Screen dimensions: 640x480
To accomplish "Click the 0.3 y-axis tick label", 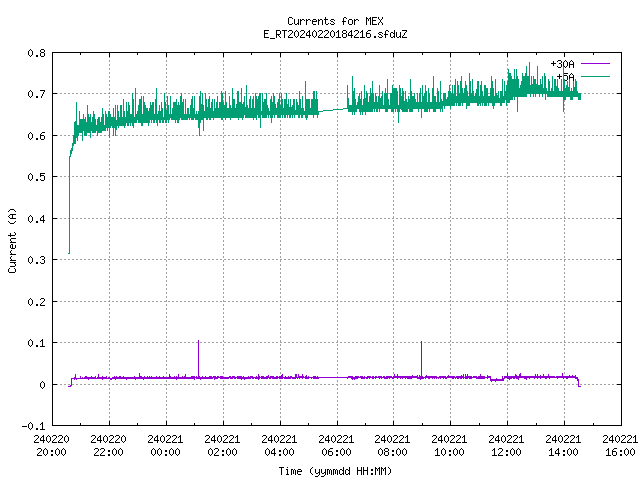I will pyautogui.click(x=36, y=260).
